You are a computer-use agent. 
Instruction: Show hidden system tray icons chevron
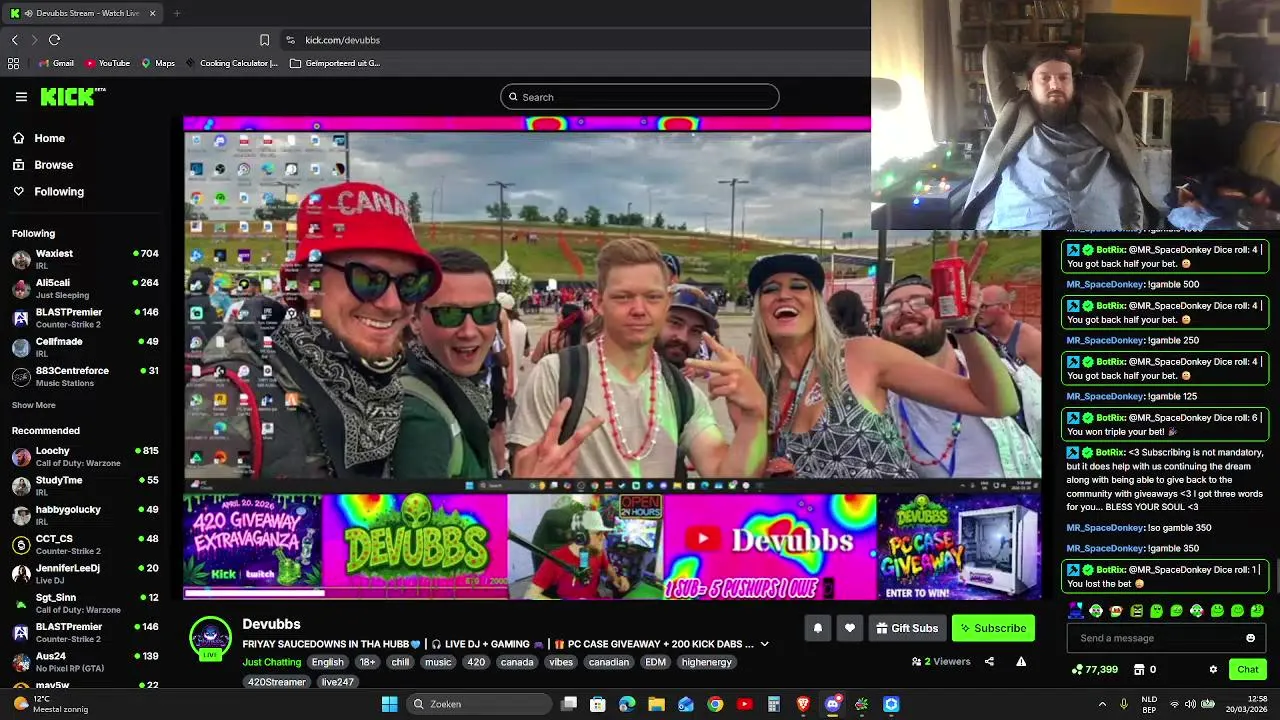click(x=1102, y=704)
